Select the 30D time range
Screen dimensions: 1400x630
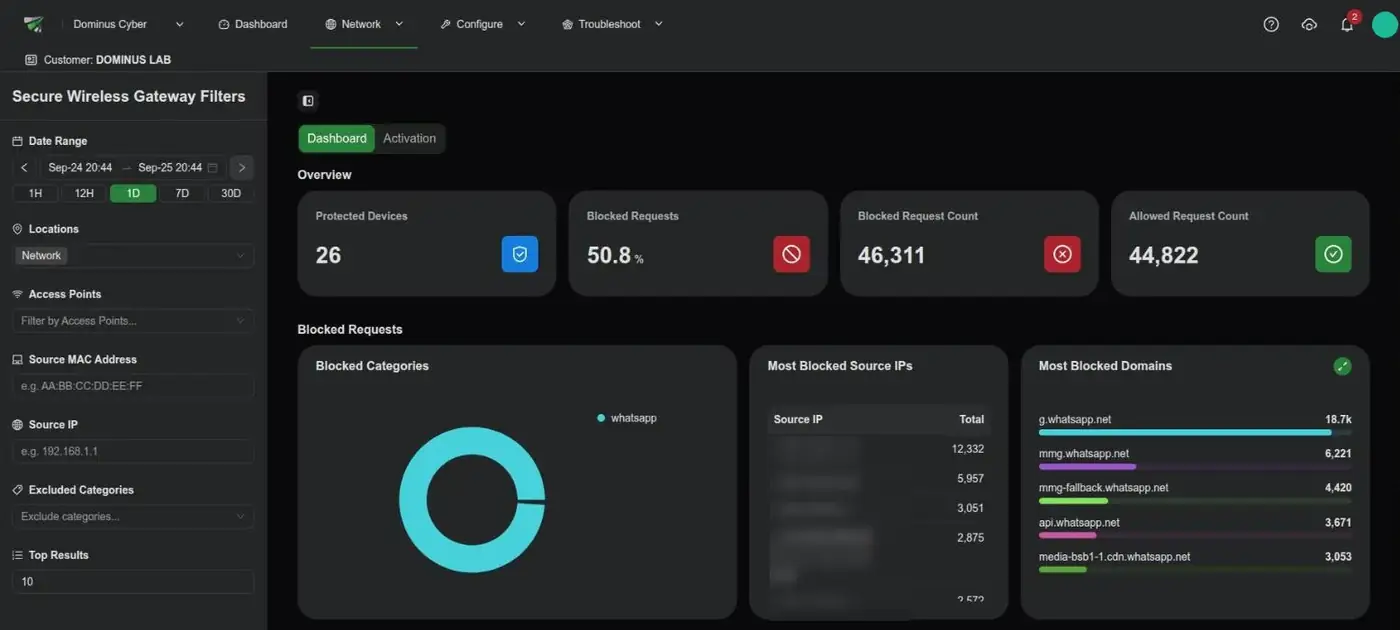(x=231, y=193)
